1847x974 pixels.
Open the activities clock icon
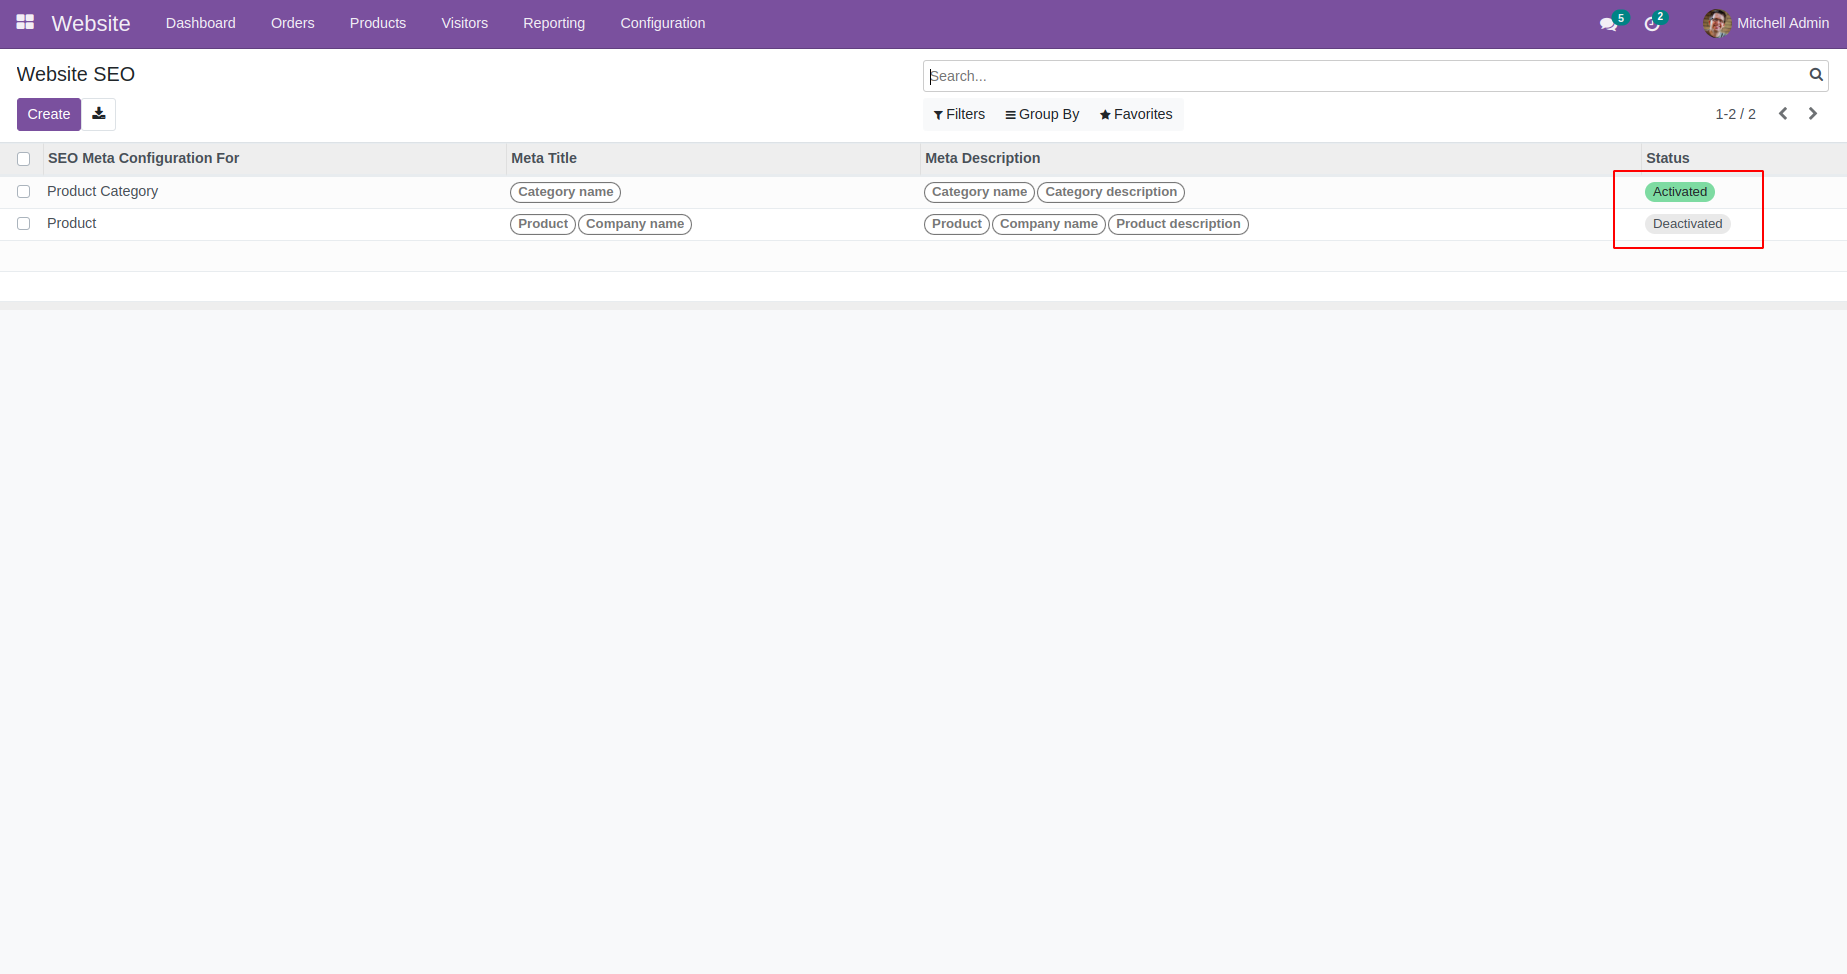pyautogui.click(x=1652, y=24)
